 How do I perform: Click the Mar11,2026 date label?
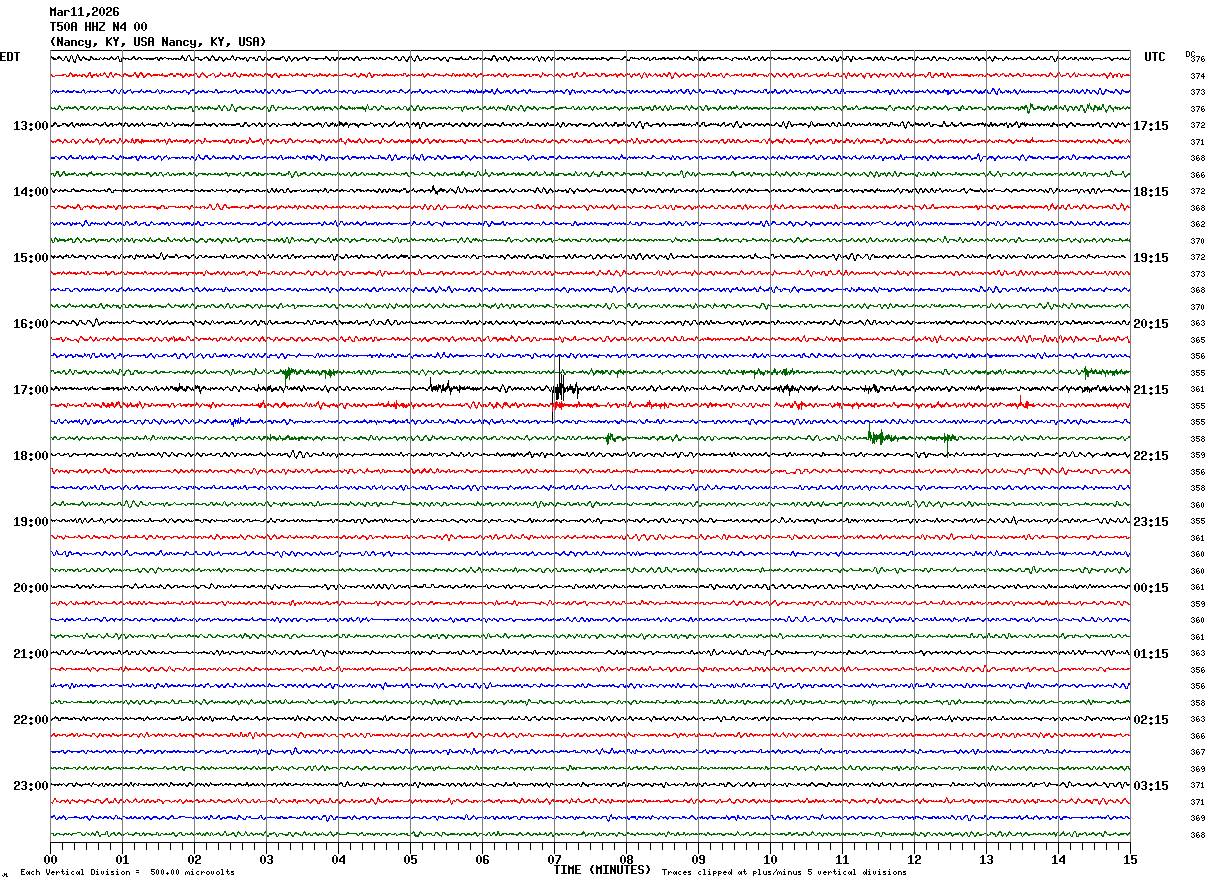click(x=84, y=12)
